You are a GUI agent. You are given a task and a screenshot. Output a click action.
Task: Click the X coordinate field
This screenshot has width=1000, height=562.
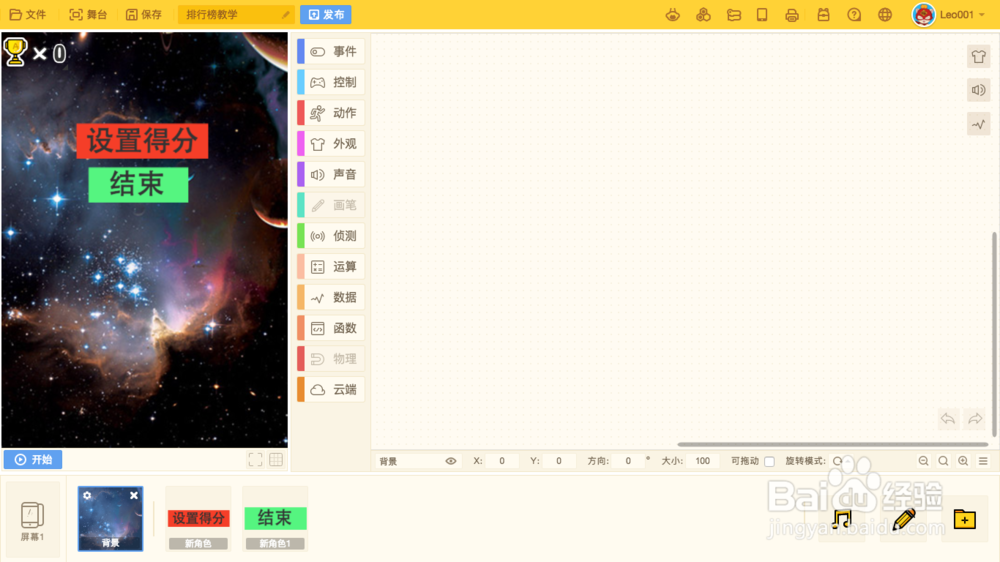click(x=502, y=461)
